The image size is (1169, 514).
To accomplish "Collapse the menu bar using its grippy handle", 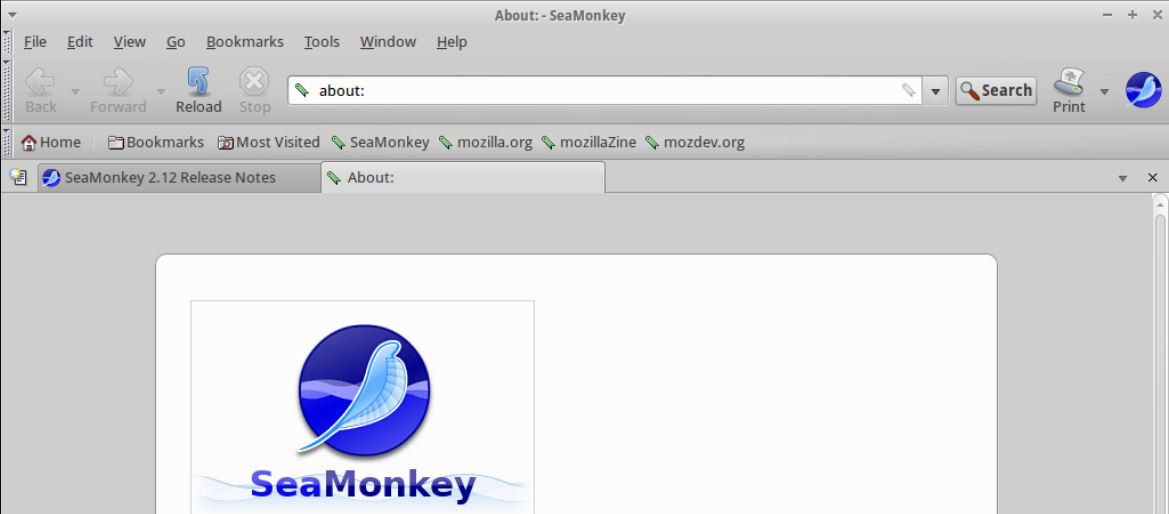I will coord(7,43).
